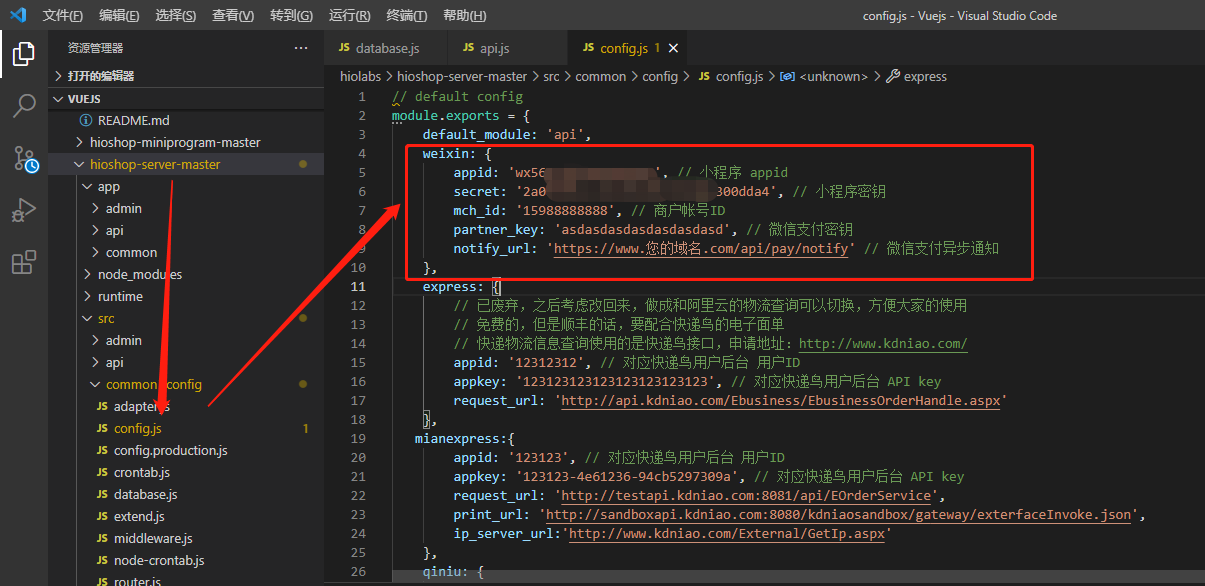Open the 文件(F) menu

[x=63, y=16]
